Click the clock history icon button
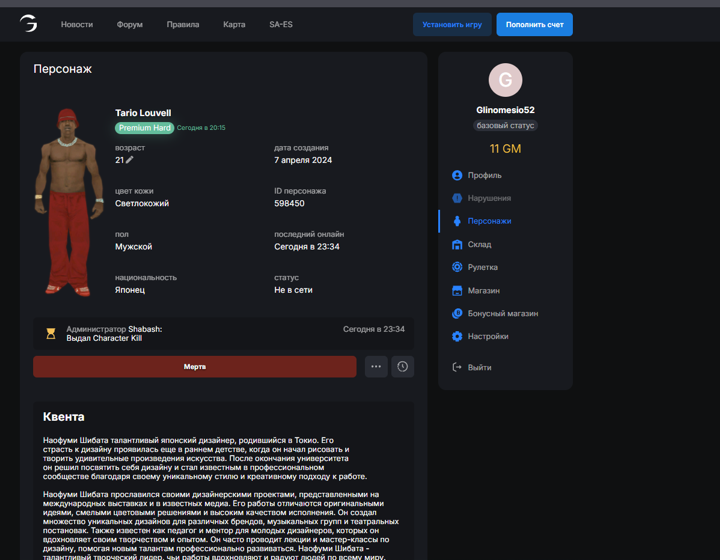720x560 pixels. click(402, 367)
